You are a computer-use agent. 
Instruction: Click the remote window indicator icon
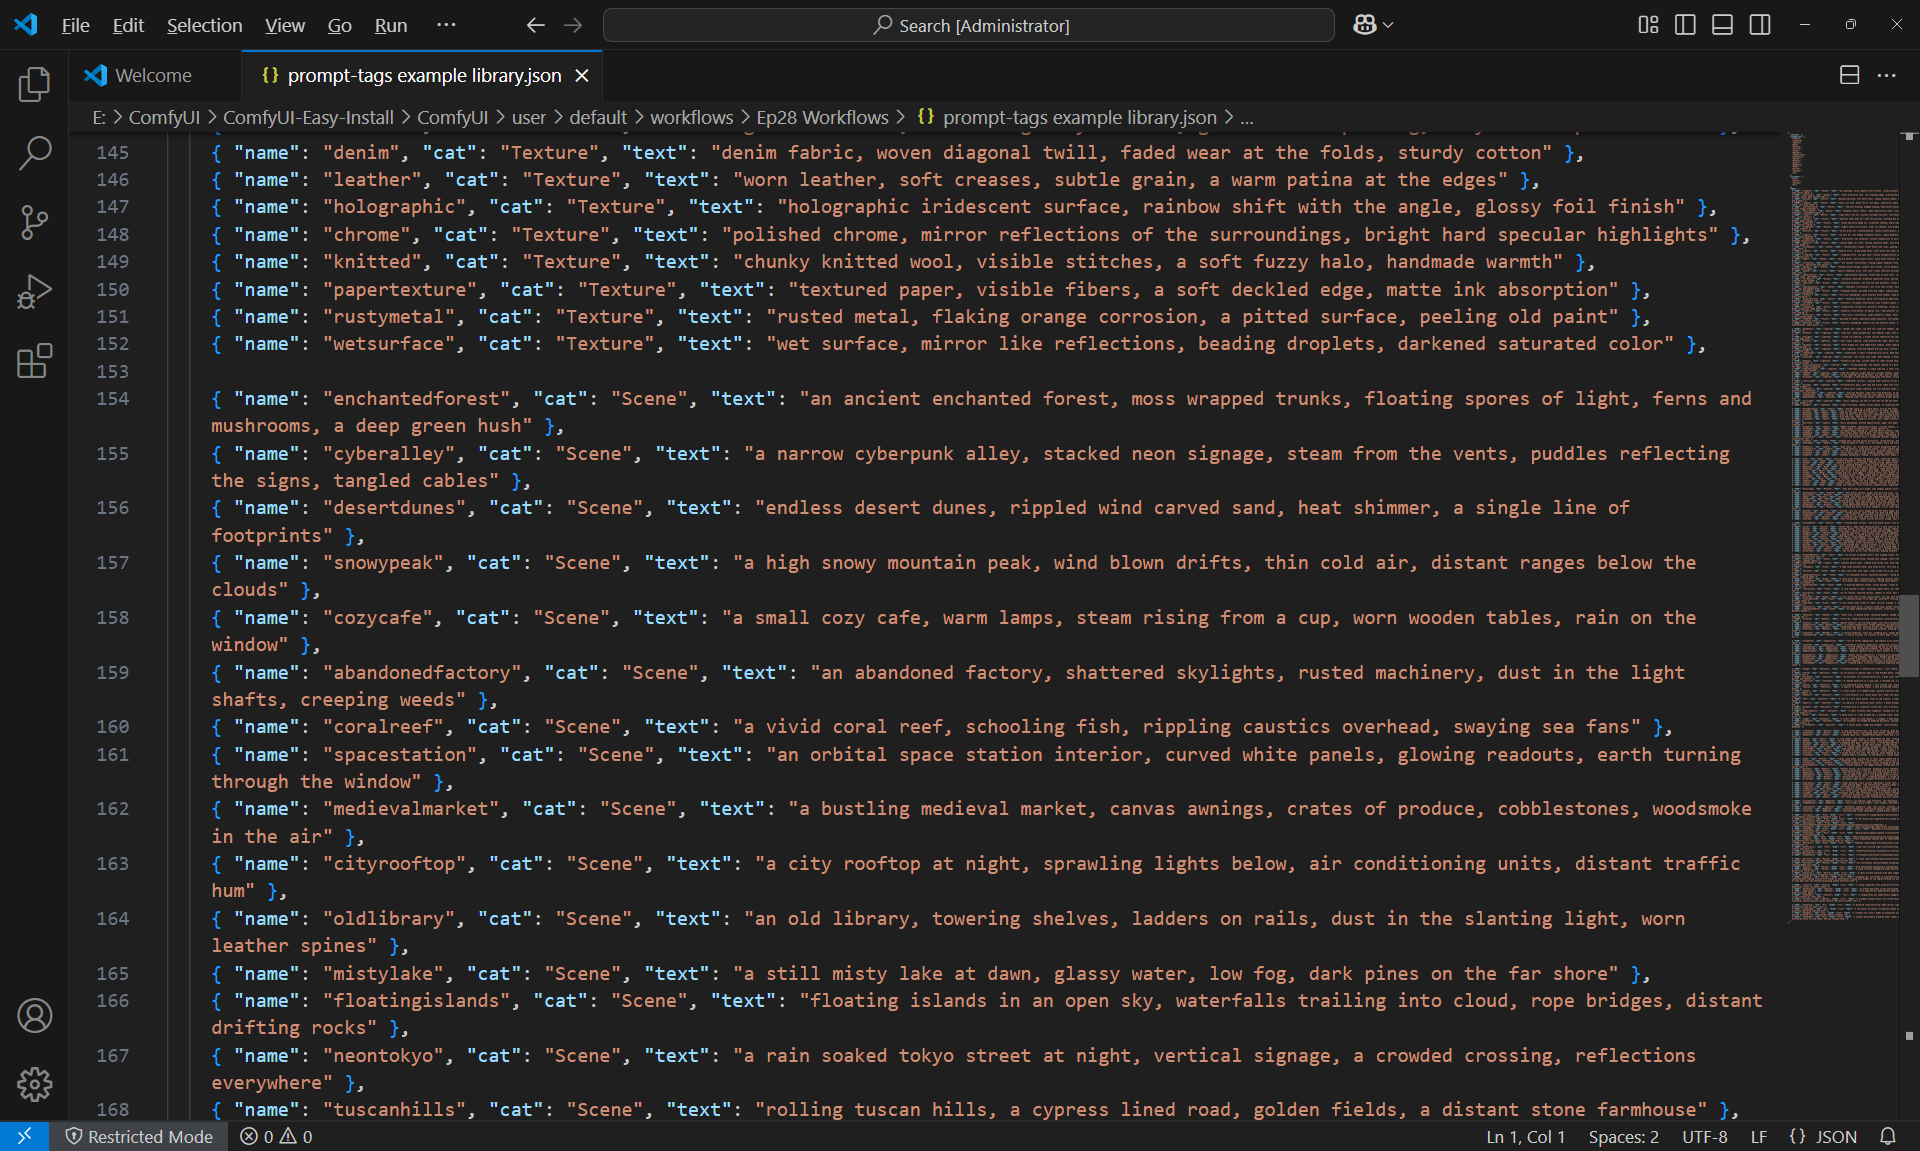click(x=25, y=1136)
